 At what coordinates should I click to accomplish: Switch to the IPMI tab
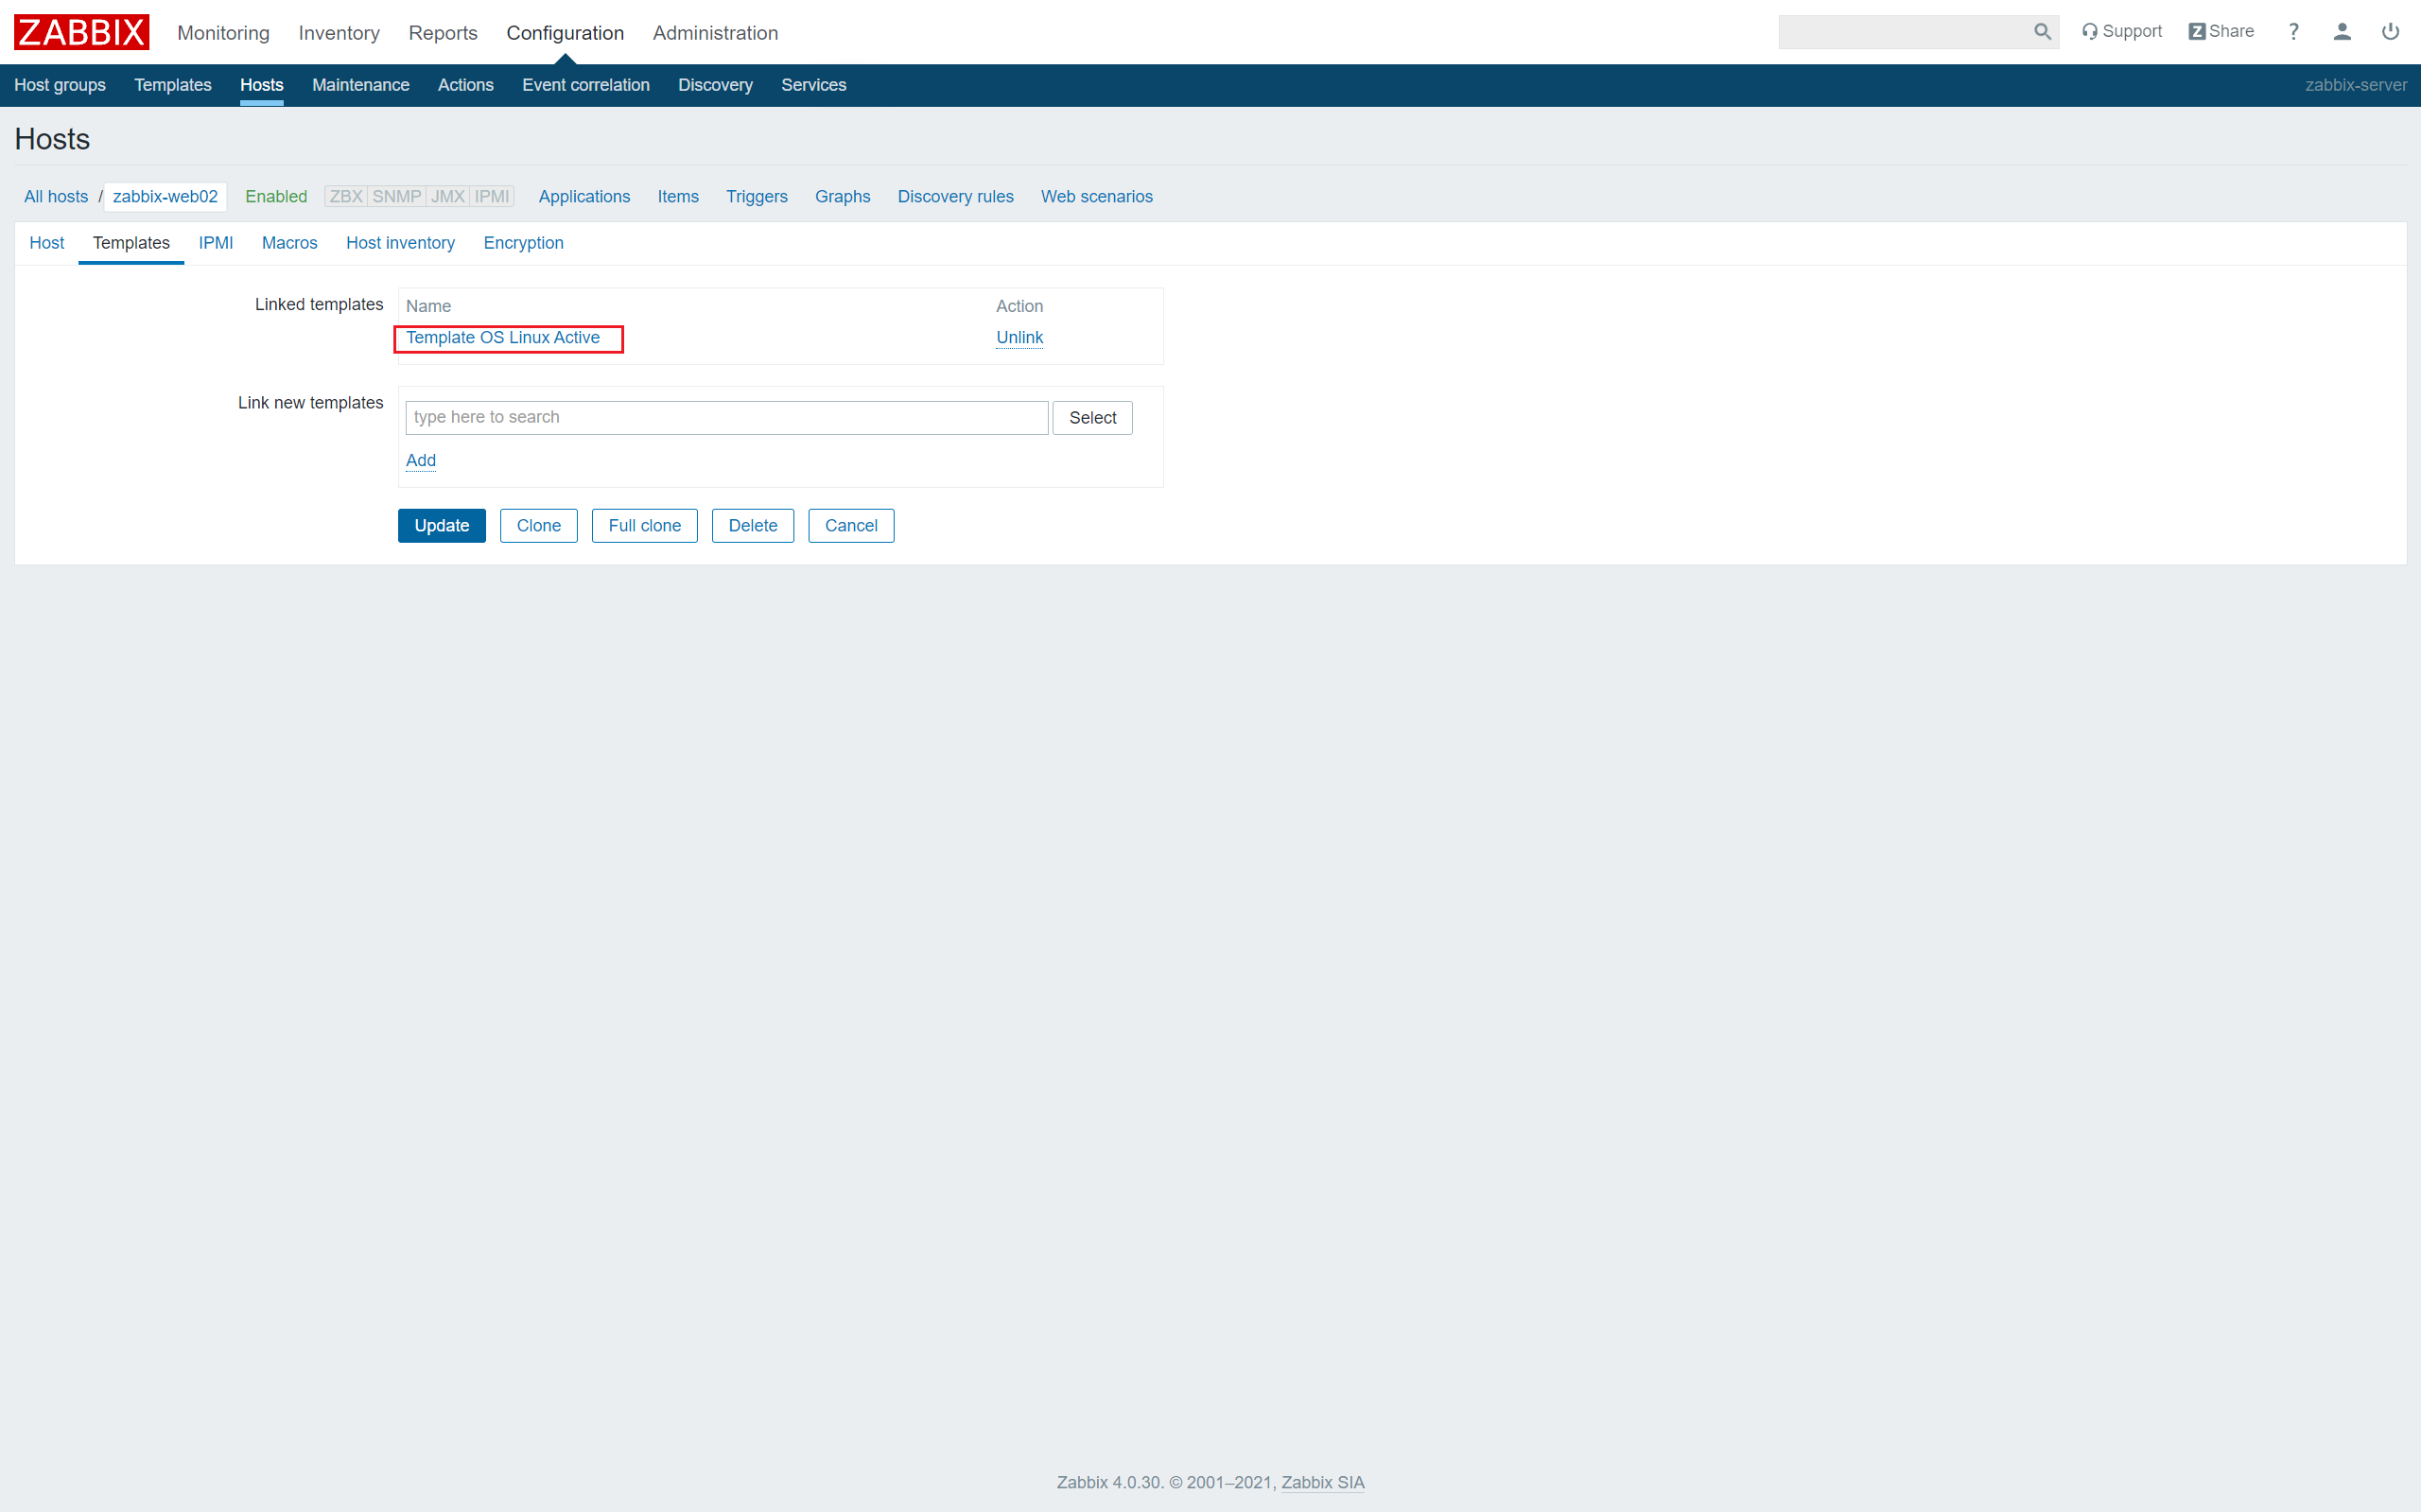point(216,243)
